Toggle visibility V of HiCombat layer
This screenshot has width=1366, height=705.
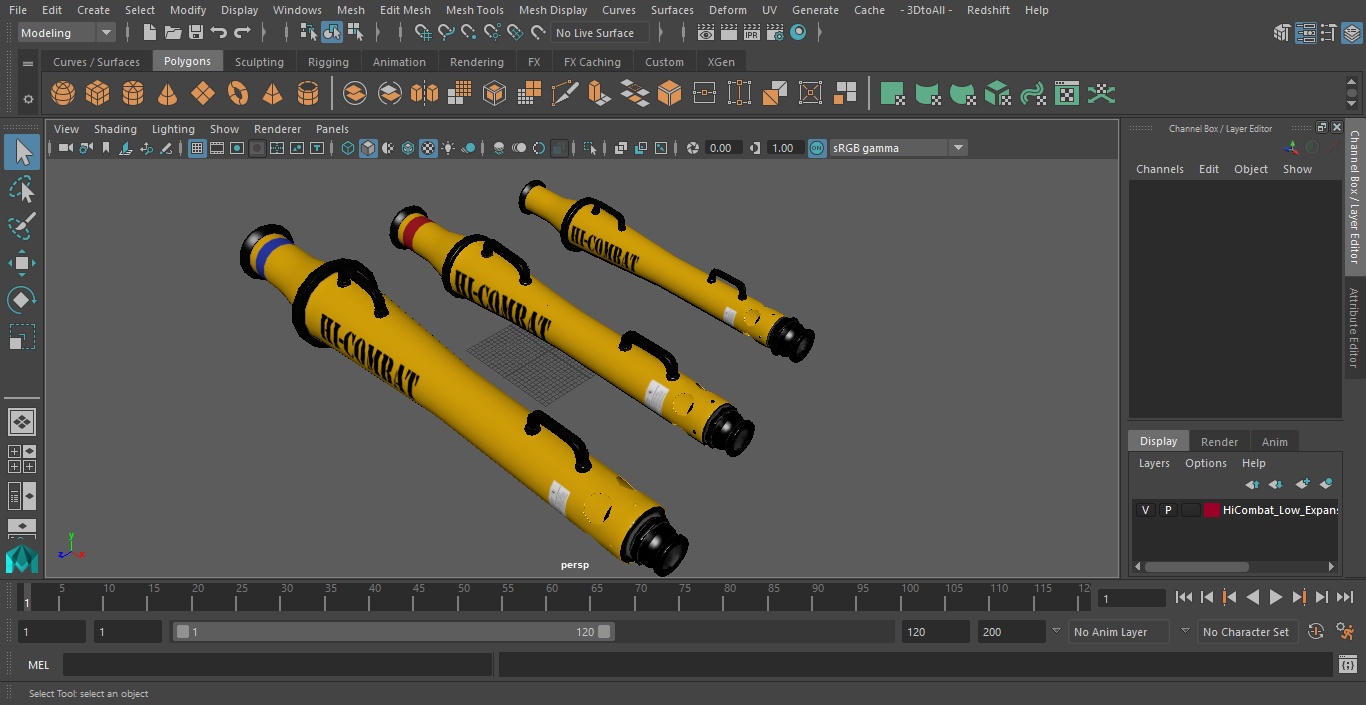pos(1145,510)
